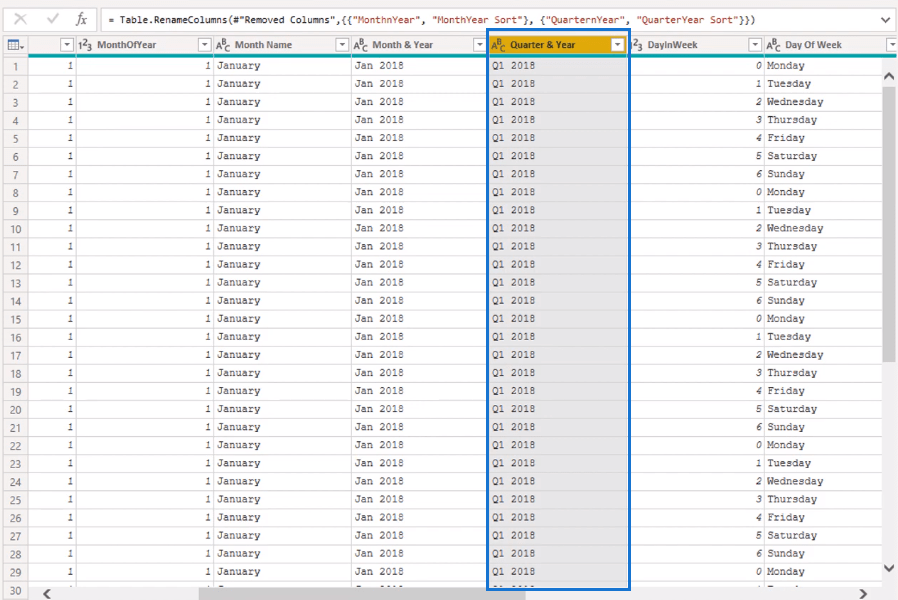Select row number 29

(15, 573)
